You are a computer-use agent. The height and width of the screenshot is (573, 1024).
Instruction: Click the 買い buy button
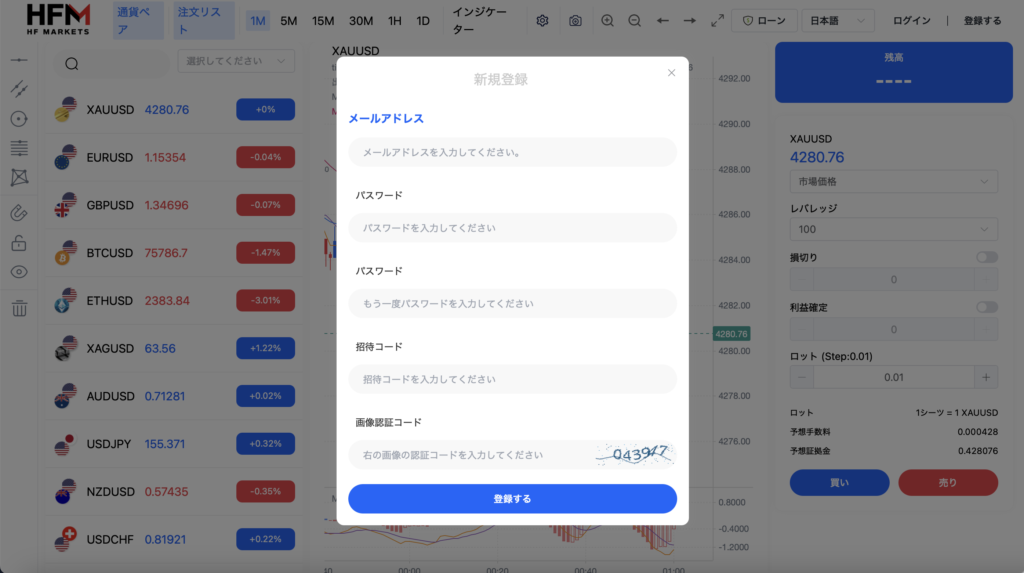coord(839,483)
